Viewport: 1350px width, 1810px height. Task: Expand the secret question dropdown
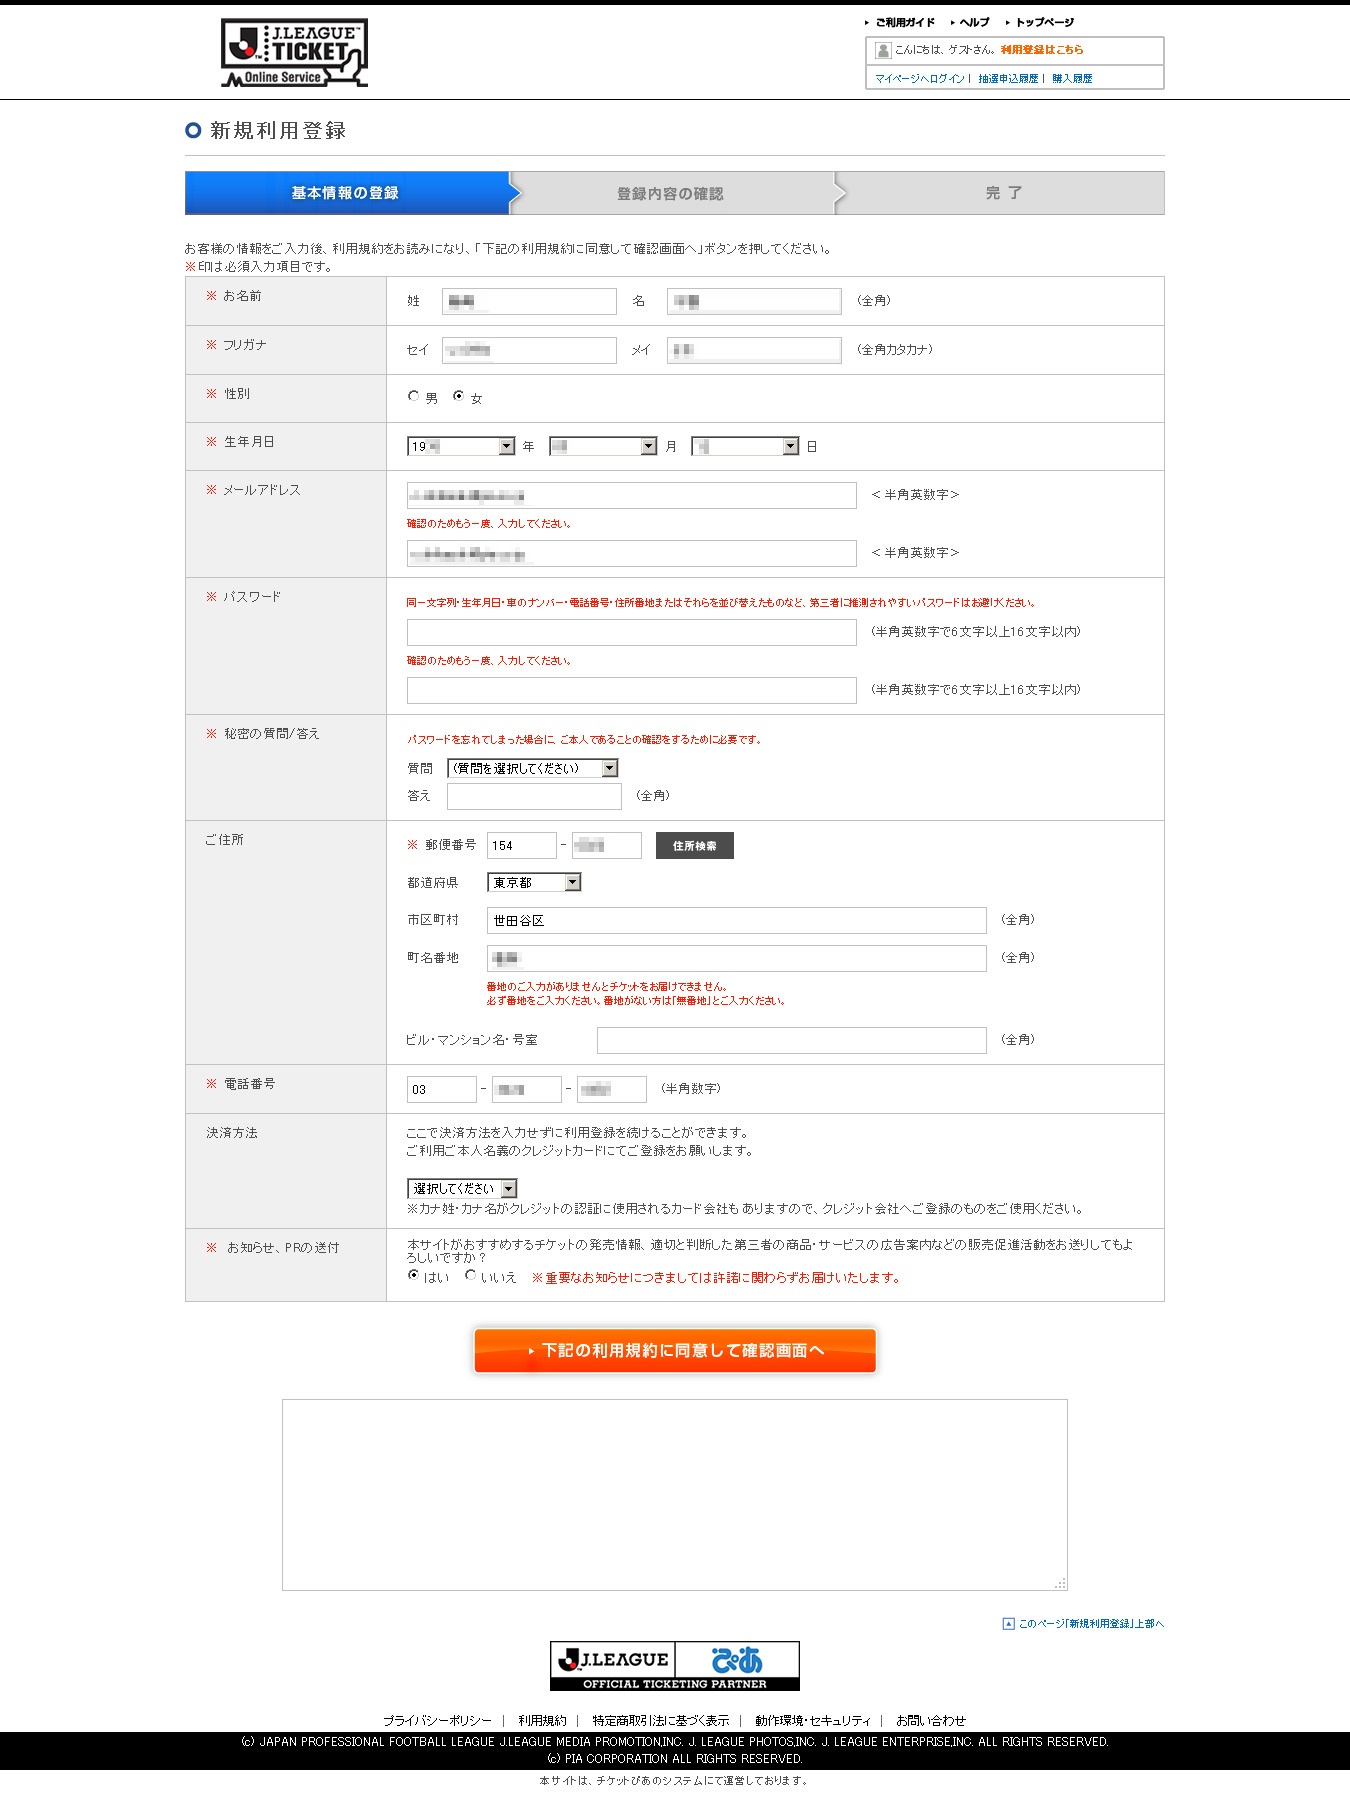coord(532,768)
